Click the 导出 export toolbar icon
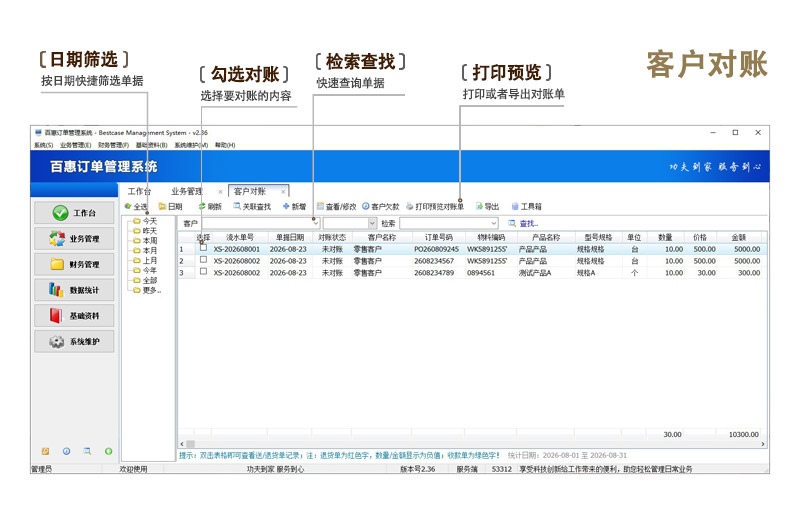The width and height of the screenshot is (800, 520). coord(479,206)
